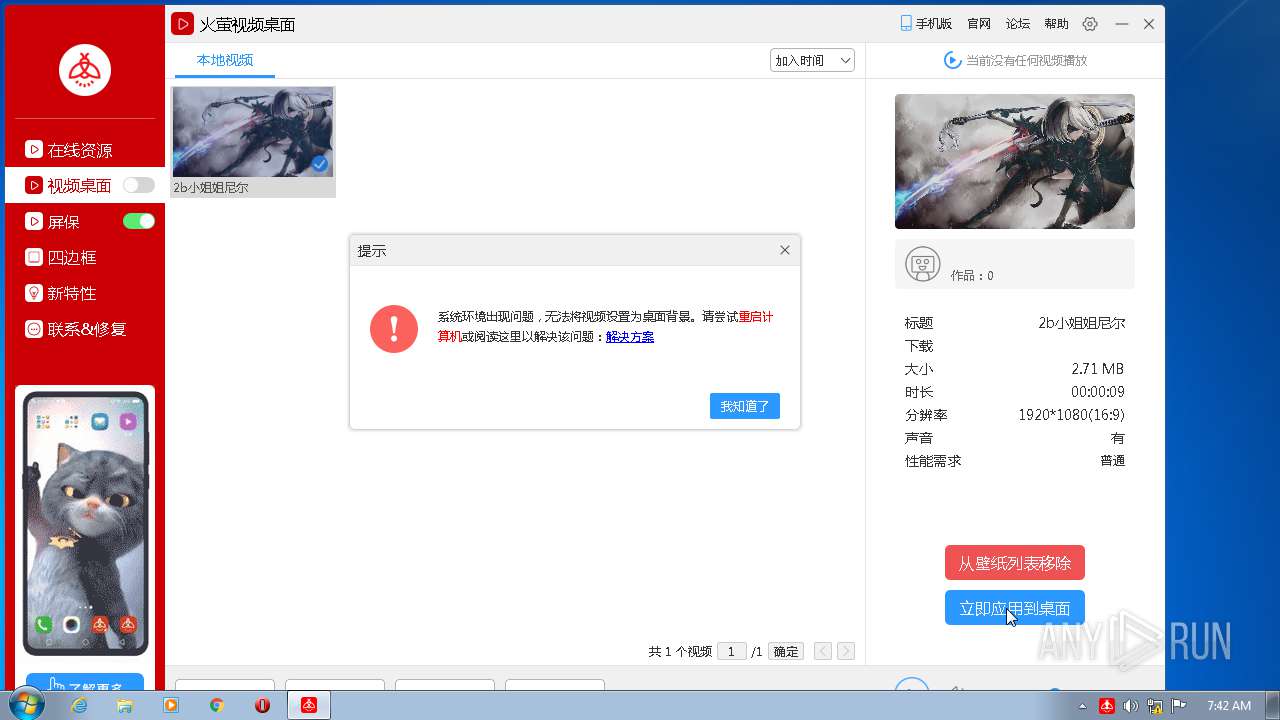1280x720 pixels.
Task: Open the volume tray icon
Action: 1131,706
